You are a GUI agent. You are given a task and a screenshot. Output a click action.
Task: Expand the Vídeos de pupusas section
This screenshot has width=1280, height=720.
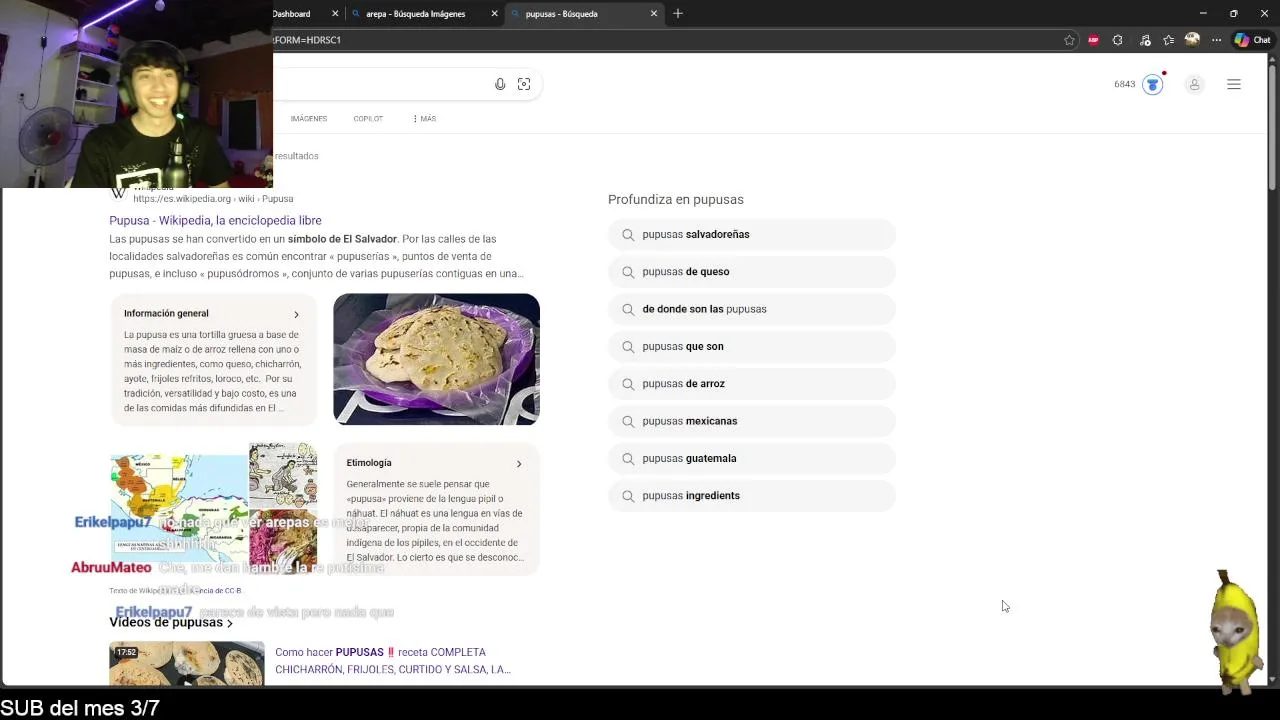171,622
